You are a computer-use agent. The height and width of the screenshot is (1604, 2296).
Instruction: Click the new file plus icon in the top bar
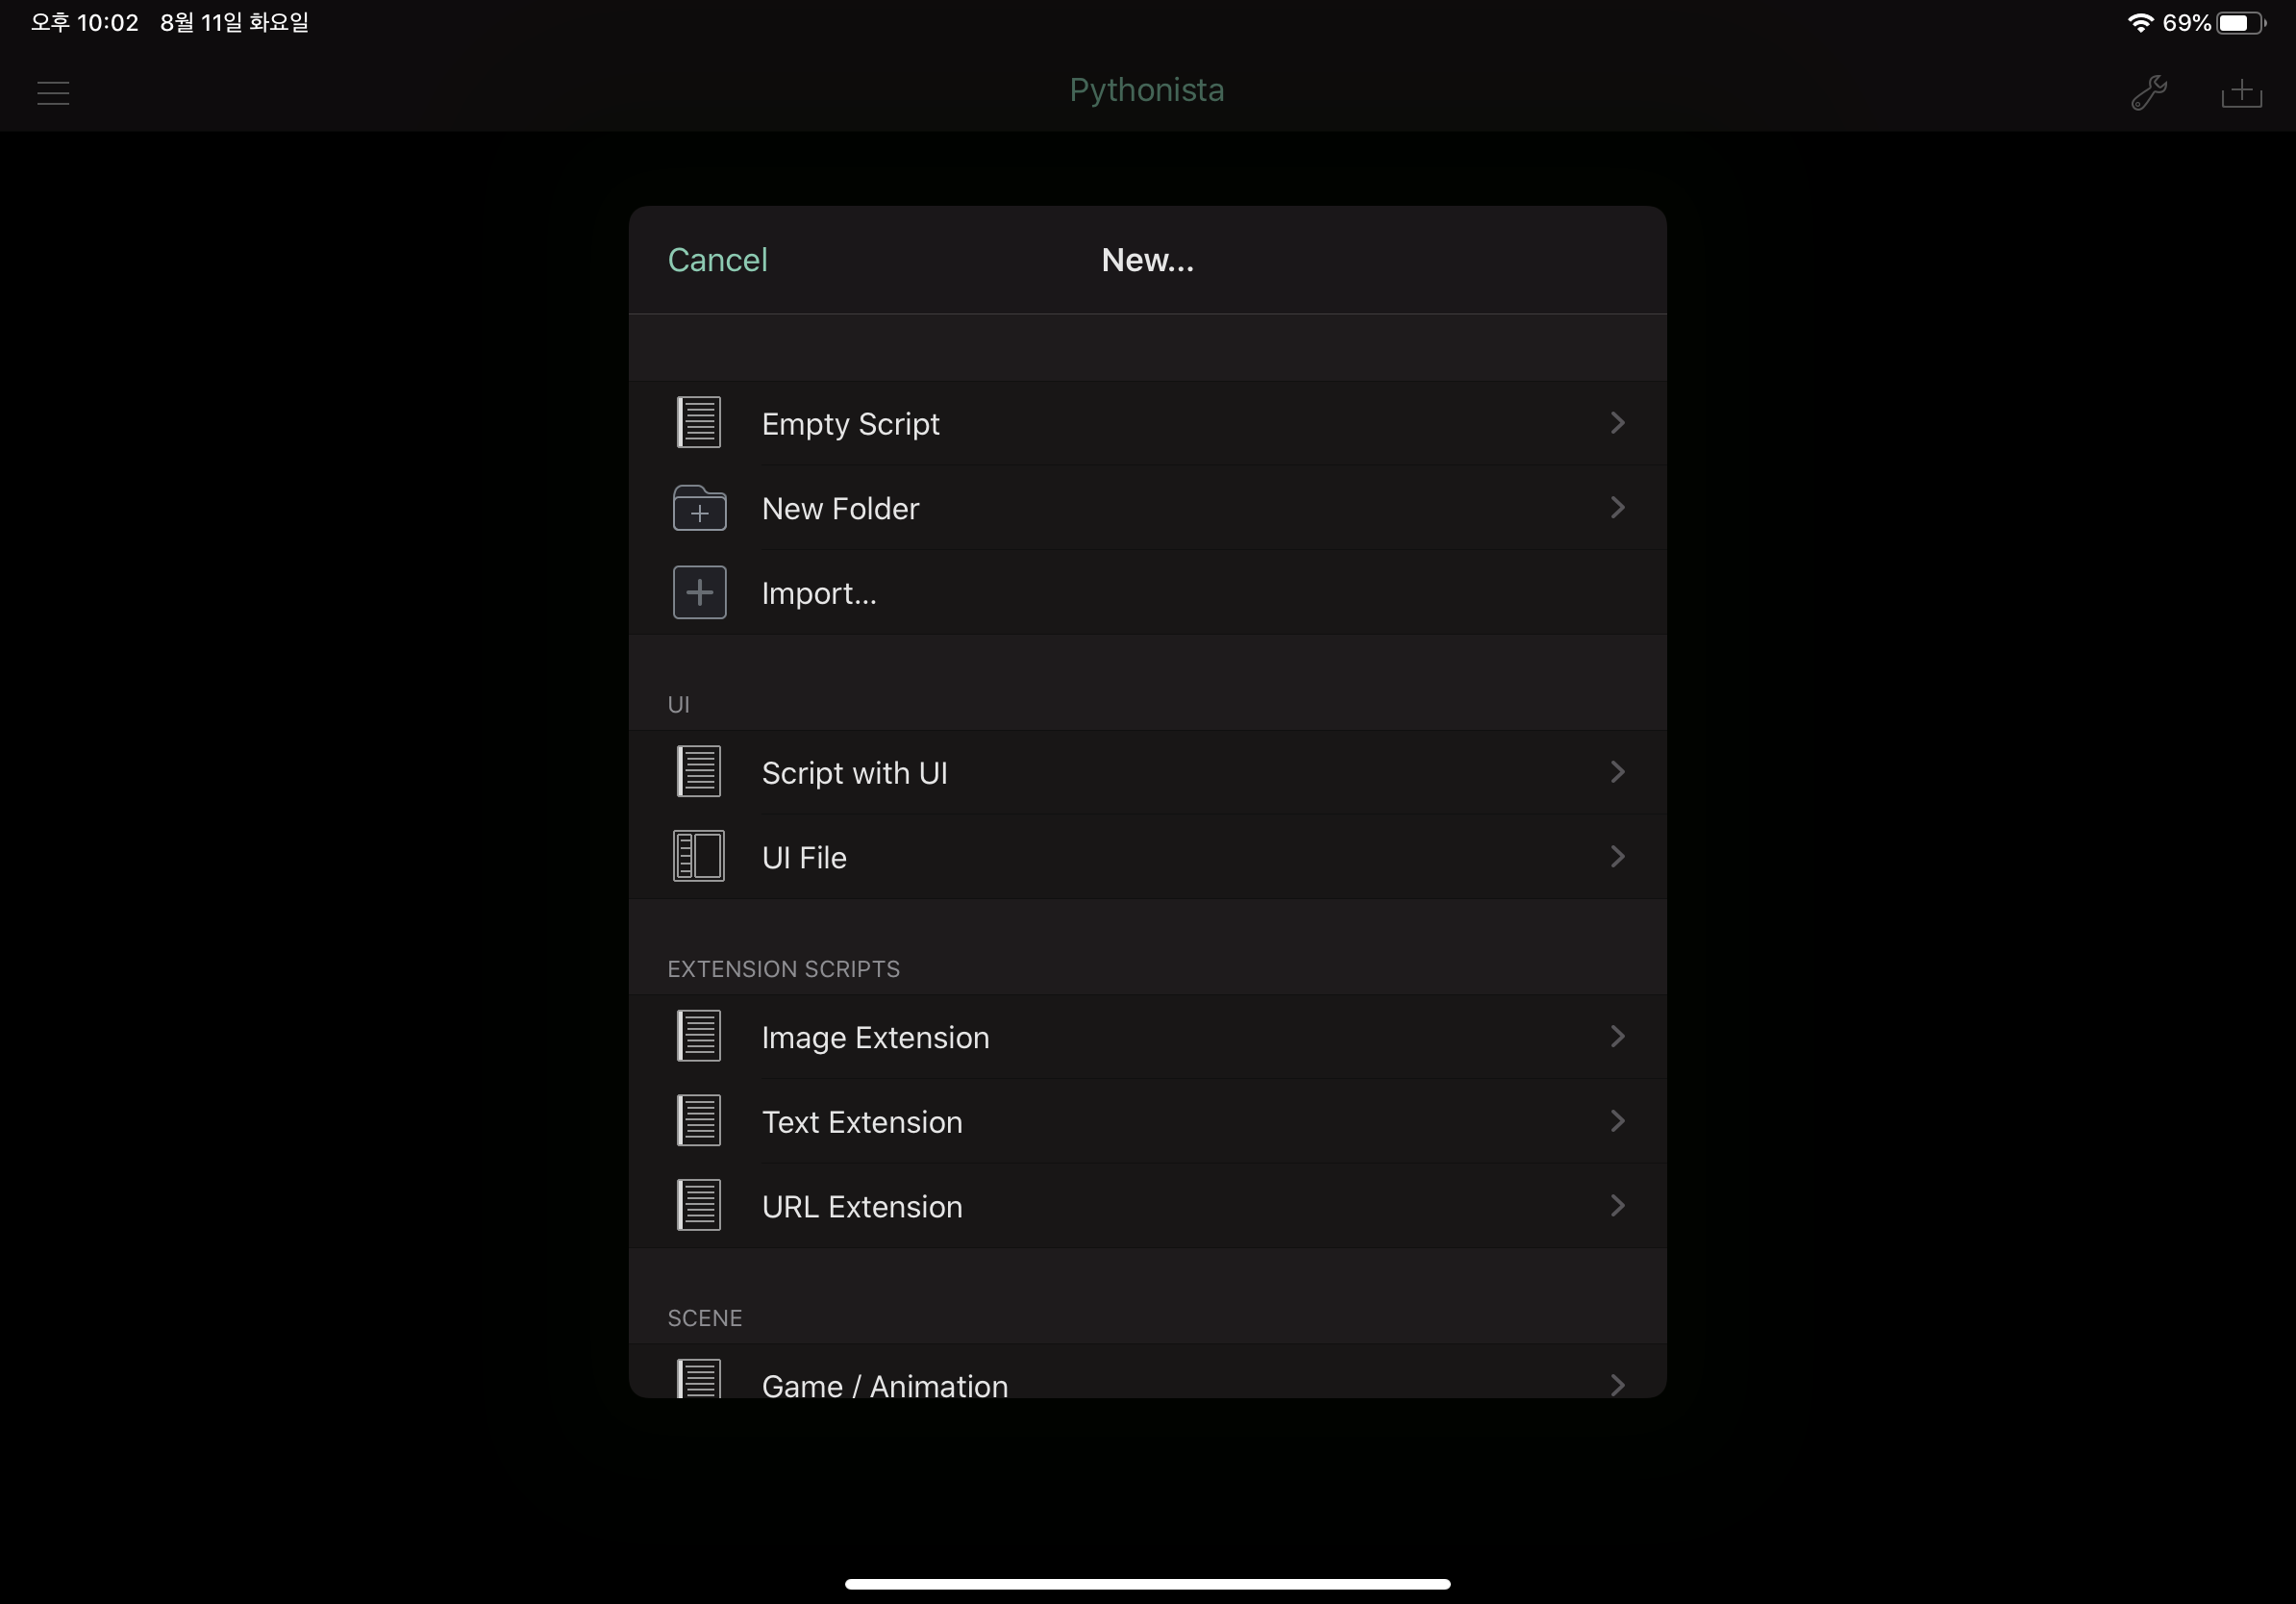click(x=2241, y=93)
